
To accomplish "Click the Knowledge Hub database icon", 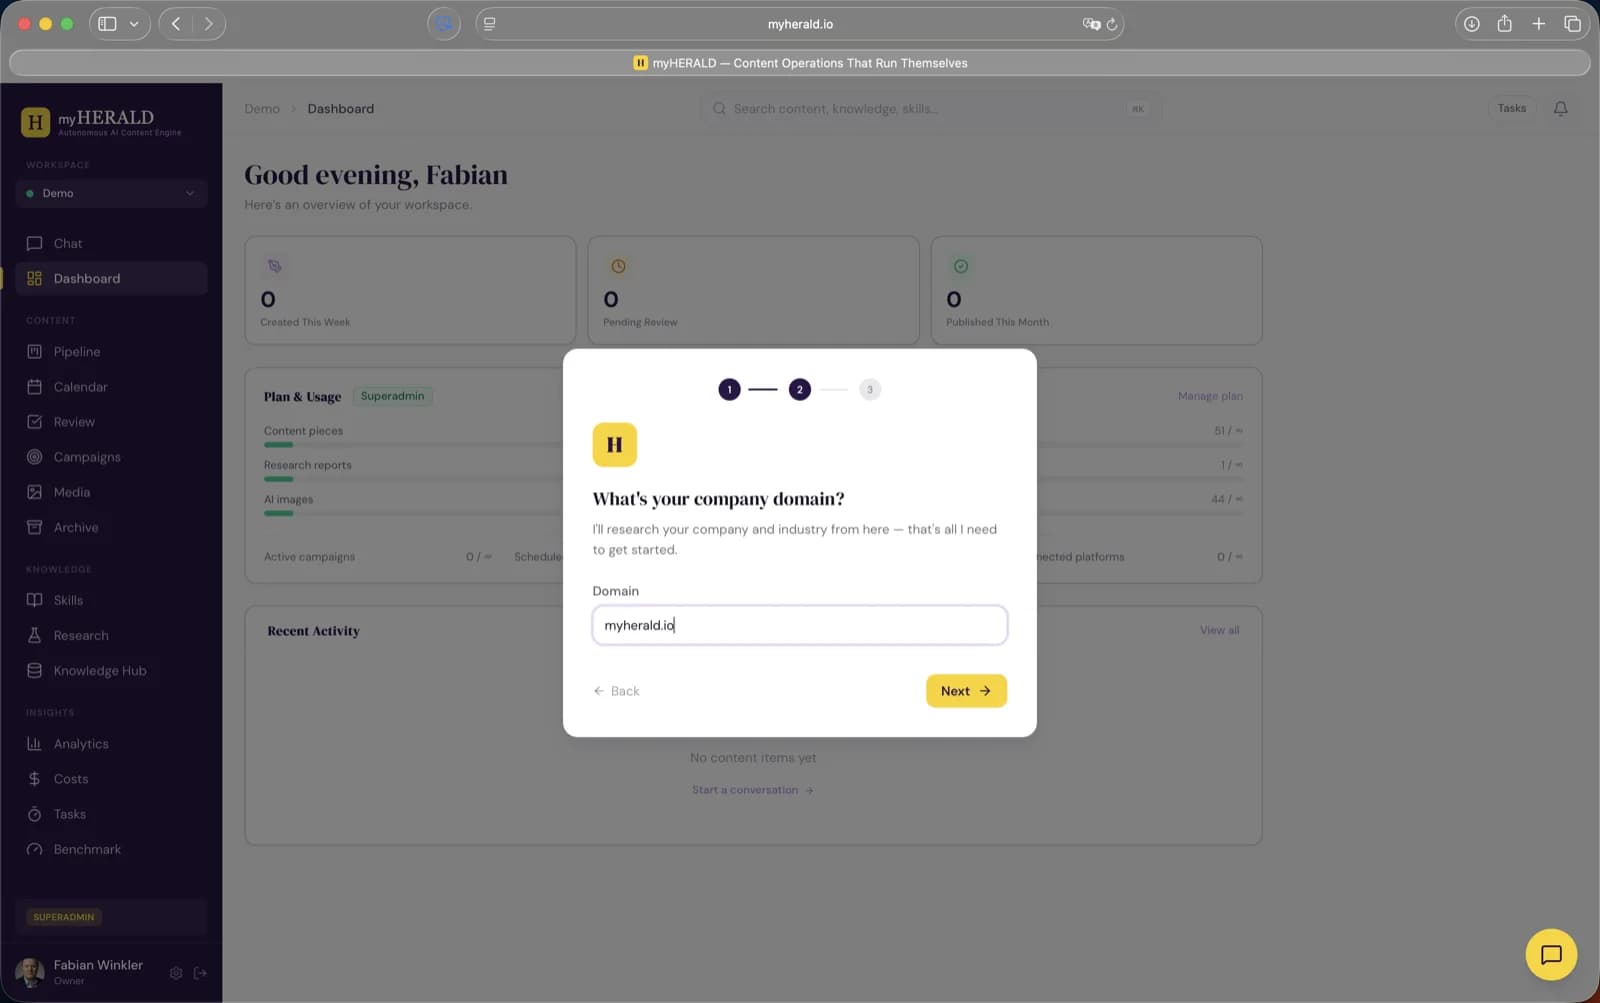I will pyautogui.click(x=35, y=670).
